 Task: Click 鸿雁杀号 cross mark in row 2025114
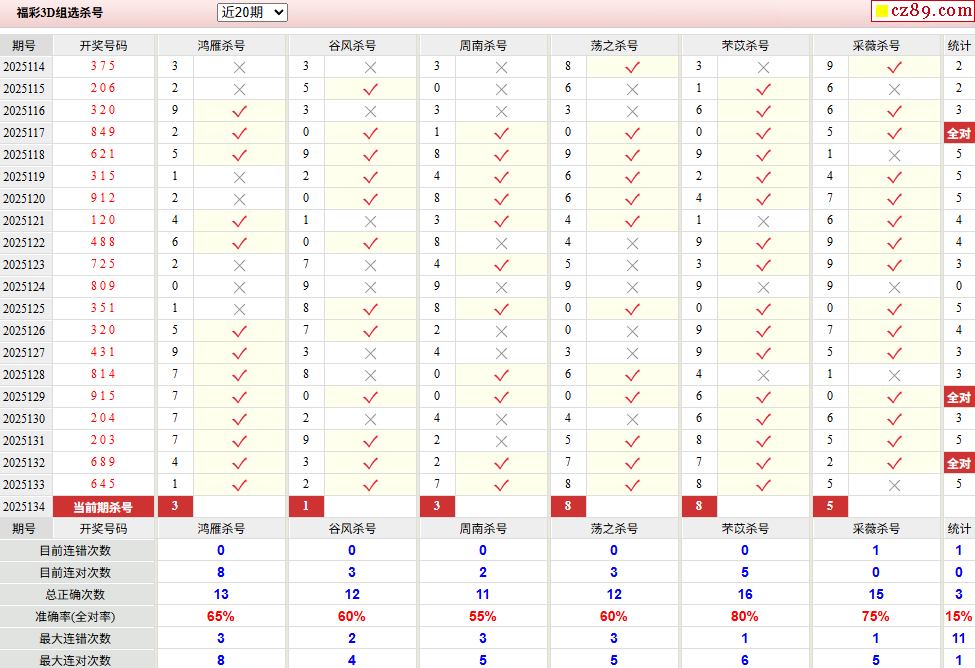(x=239, y=67)
